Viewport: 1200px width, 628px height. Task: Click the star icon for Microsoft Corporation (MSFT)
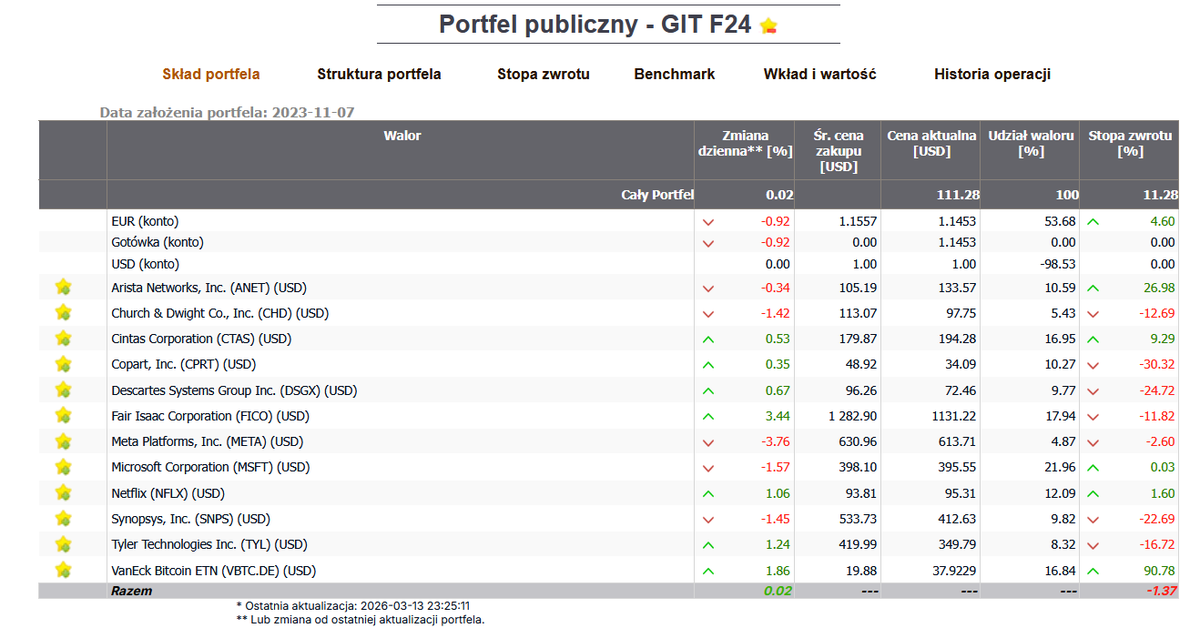pyautogui.click(x=64, y=467)
